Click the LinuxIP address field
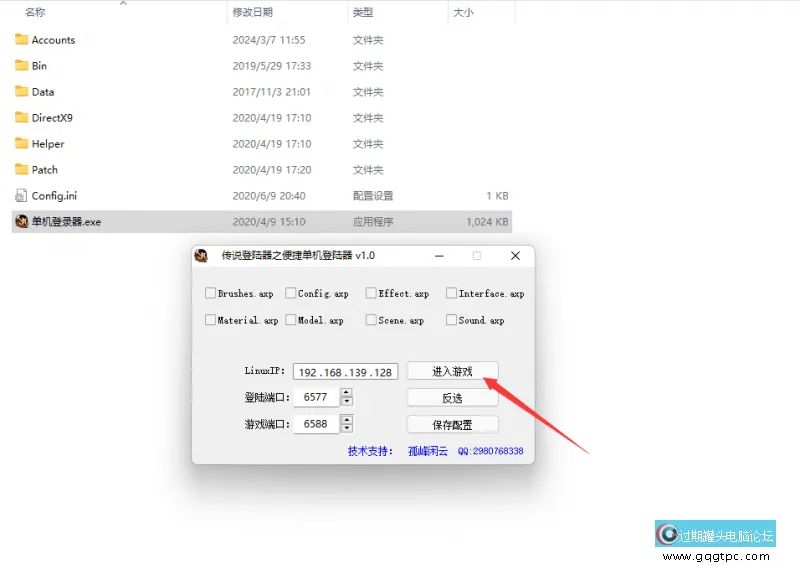 click(x=345, y=372)
